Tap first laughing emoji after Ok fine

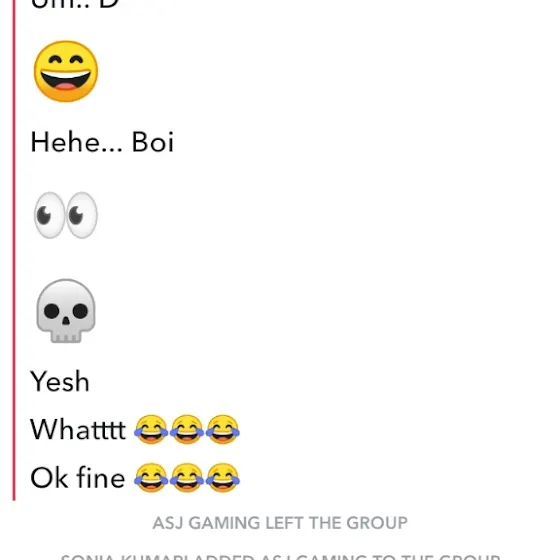pyautogui.click(x=151, y=478)
